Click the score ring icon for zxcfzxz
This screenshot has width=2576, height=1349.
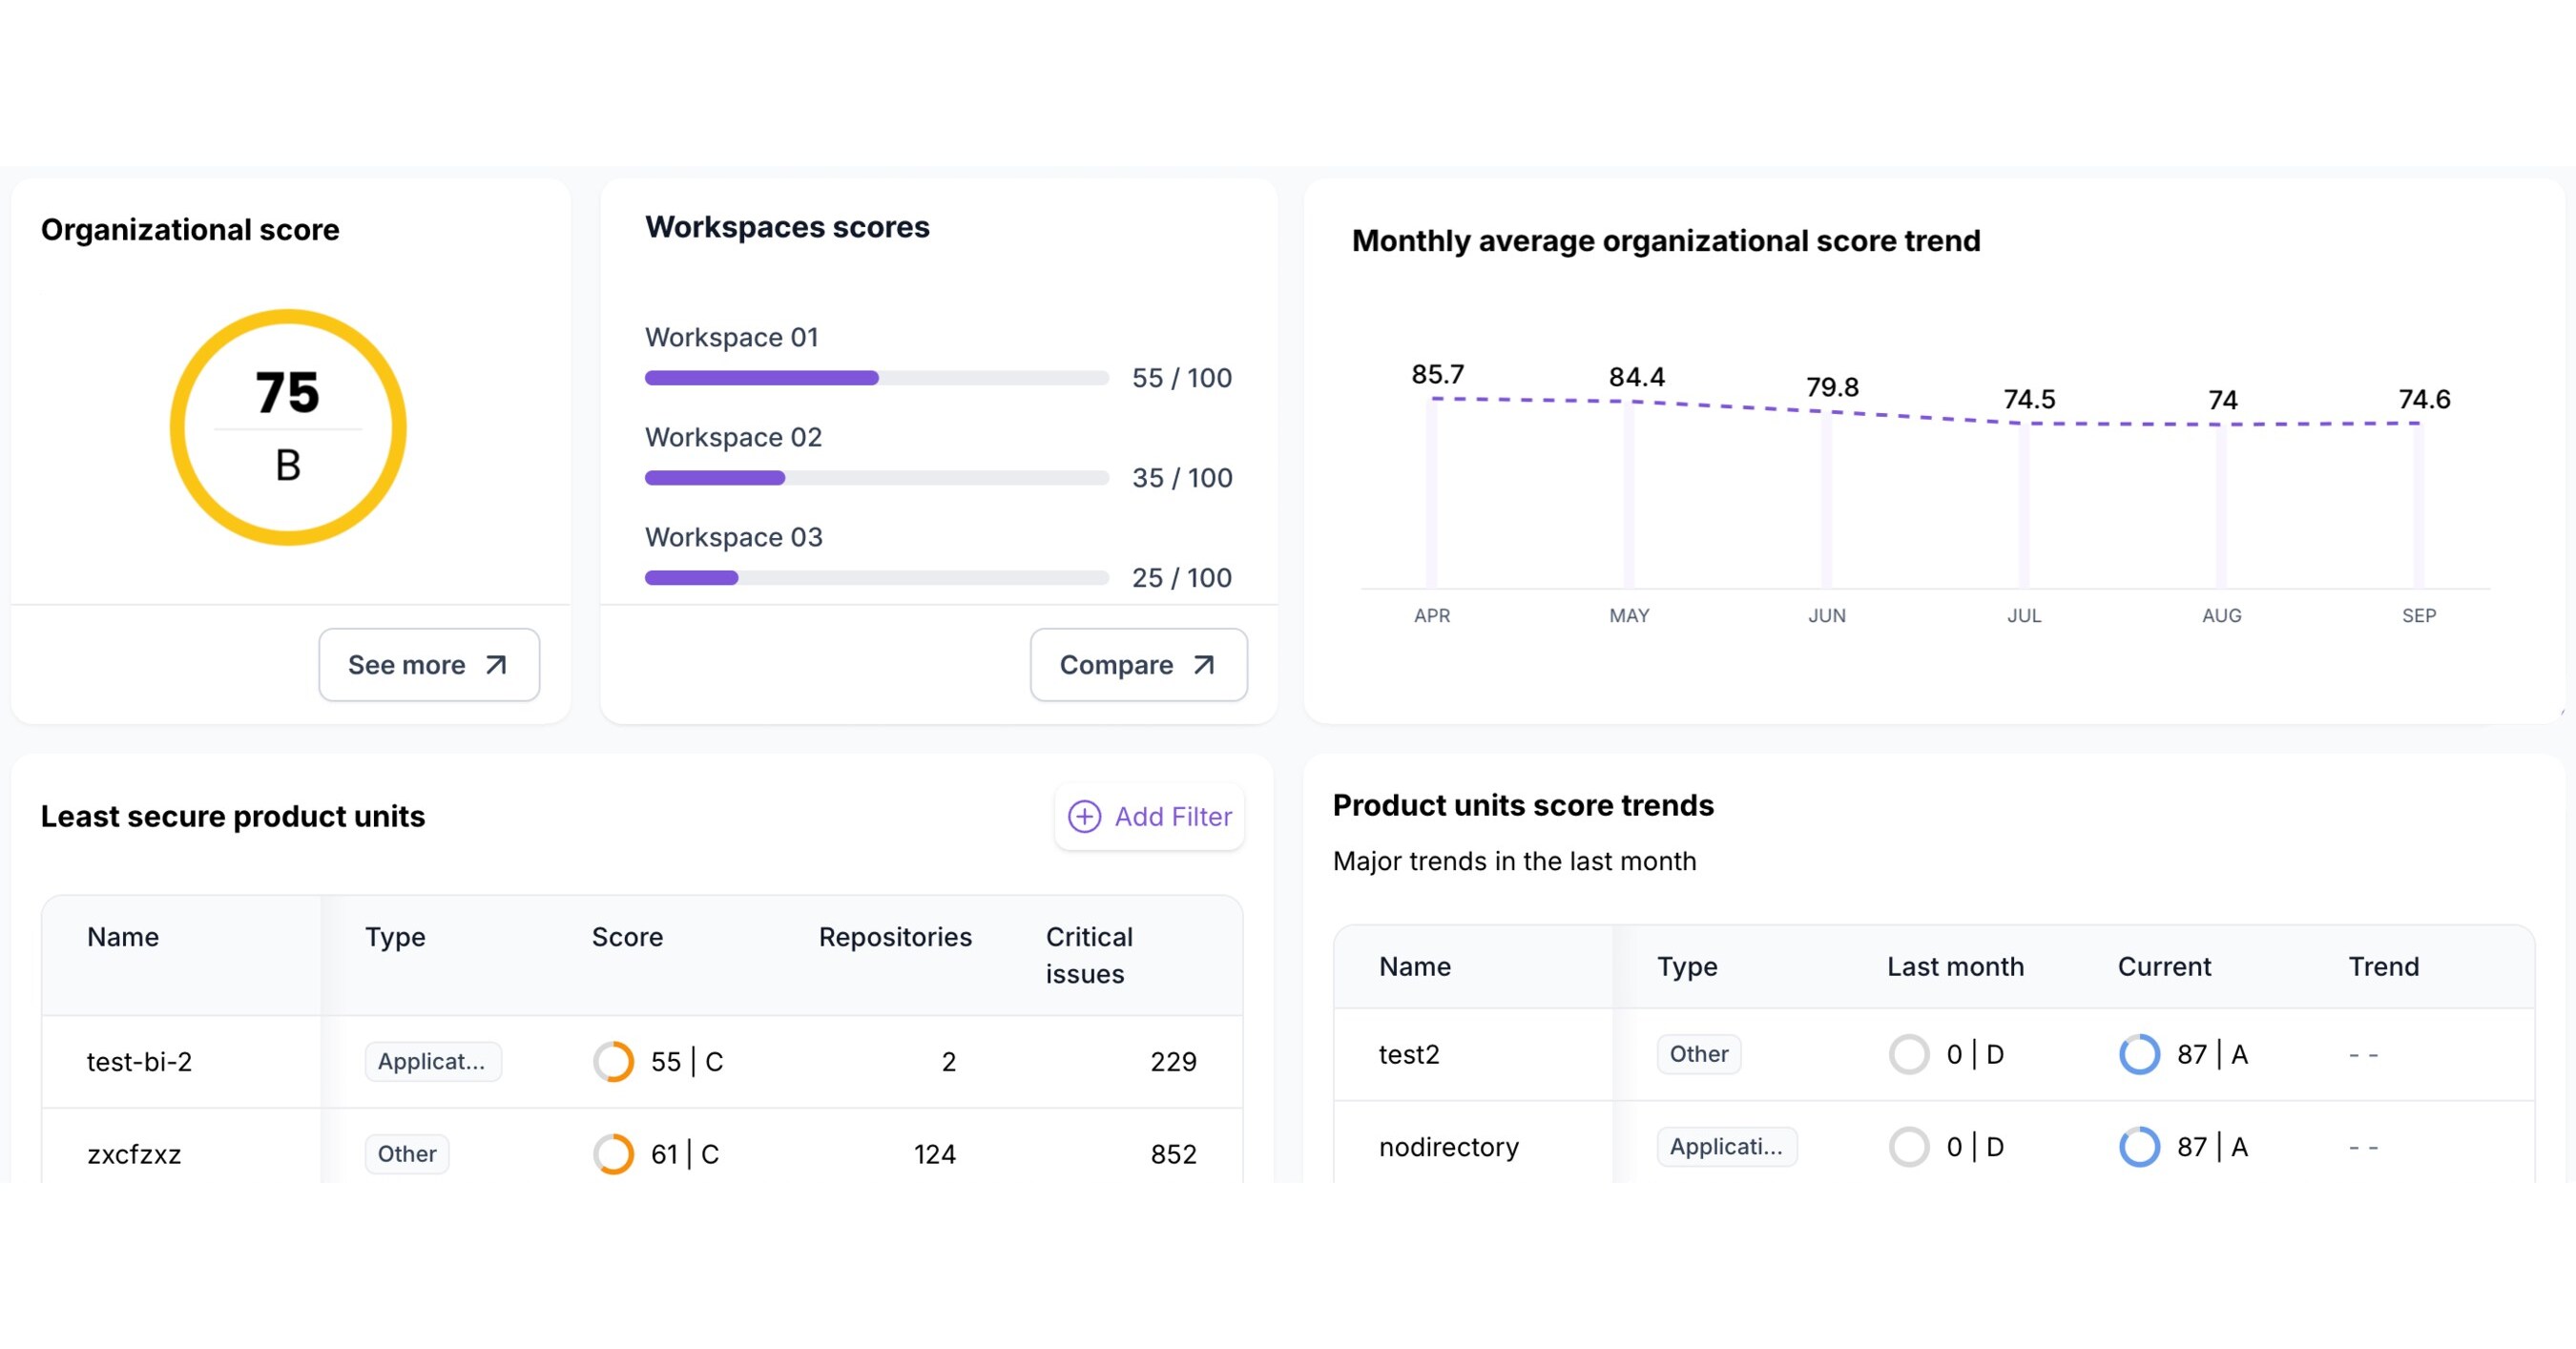(x=613, y=1154)
